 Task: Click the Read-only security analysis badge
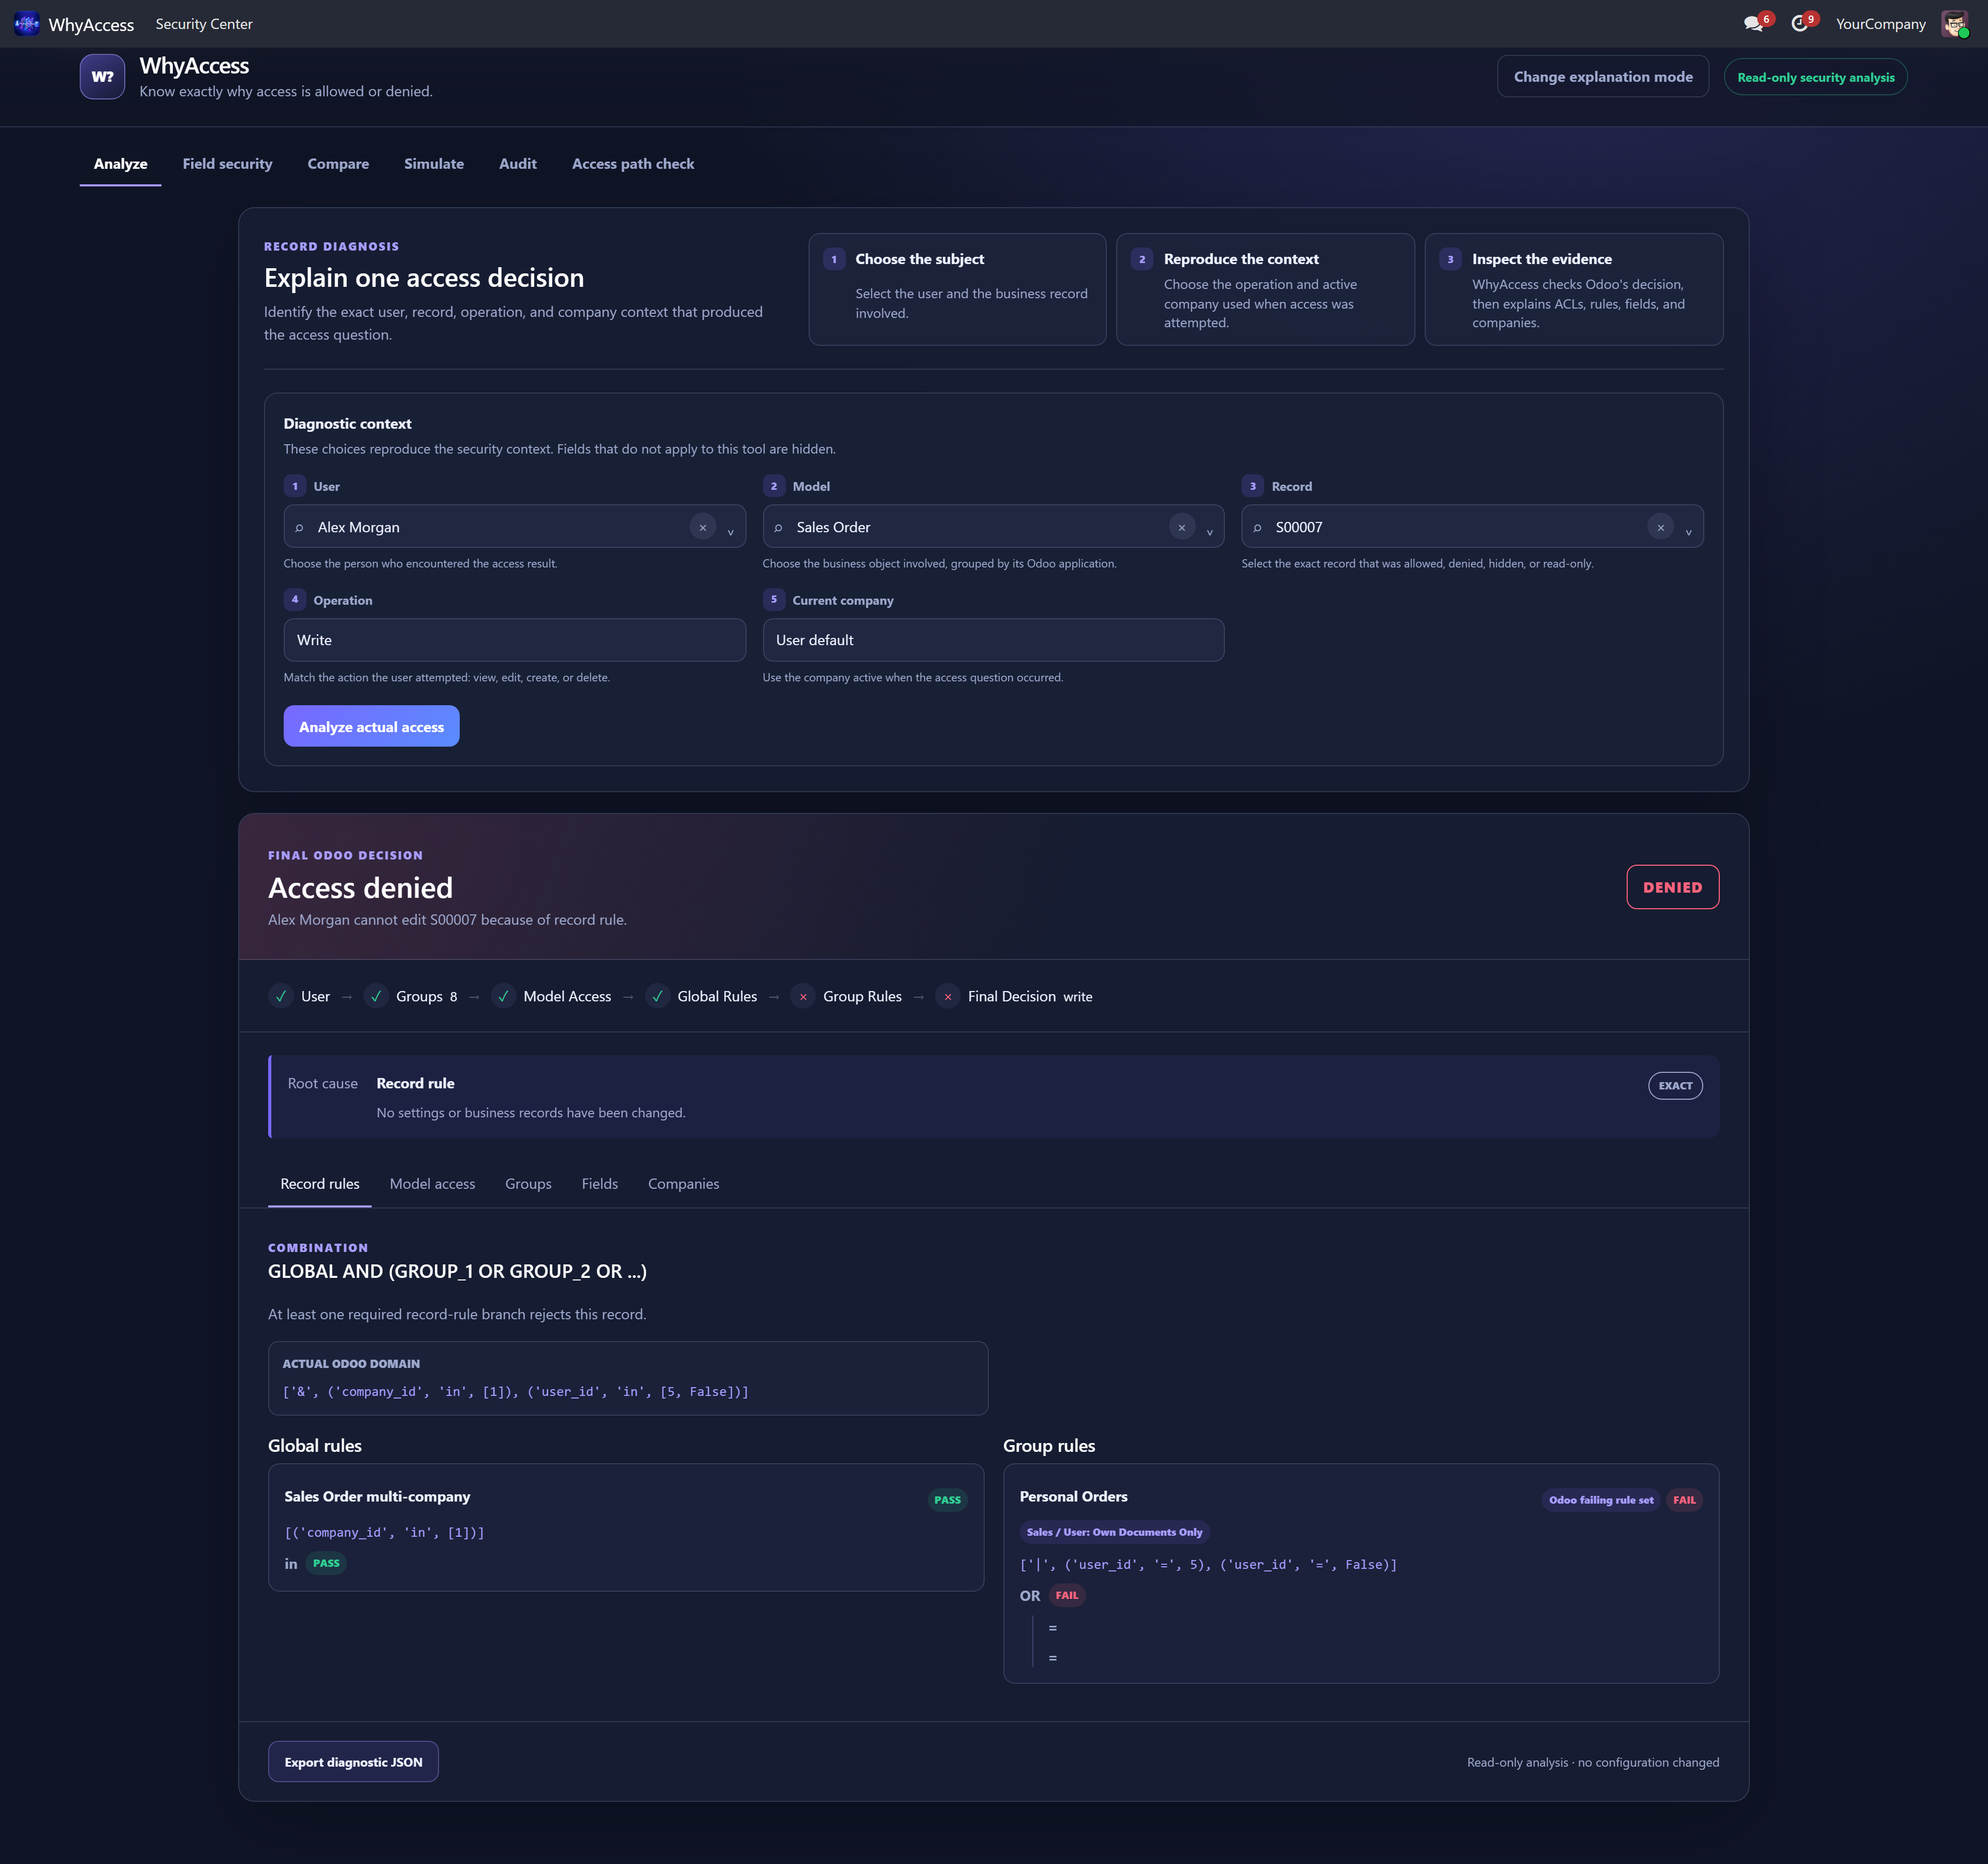pyautogui.click(x=1816, y=77)
